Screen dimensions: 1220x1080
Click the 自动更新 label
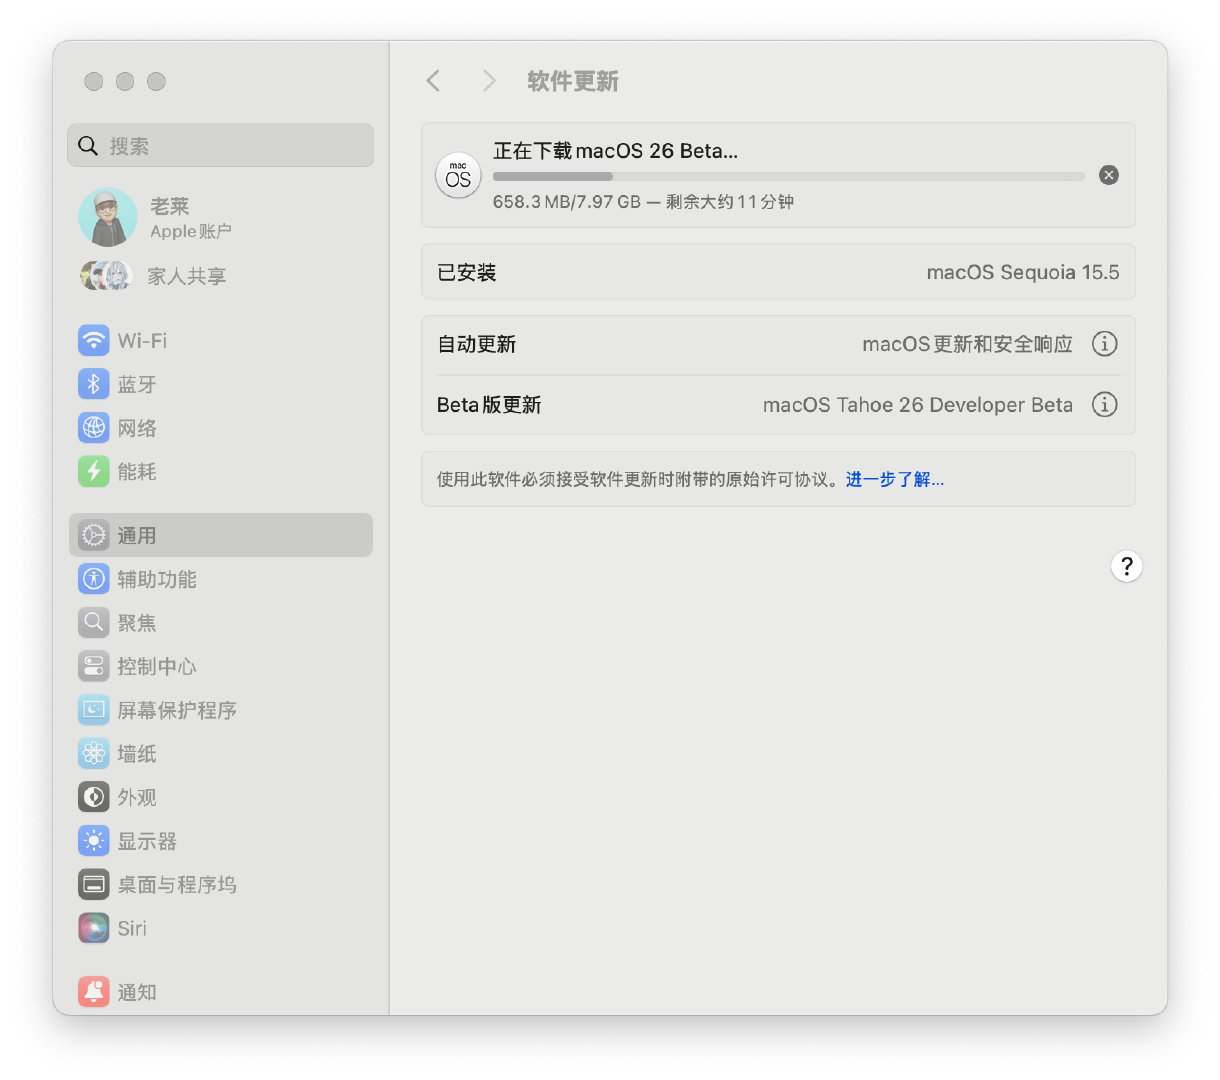coord(476,344)
